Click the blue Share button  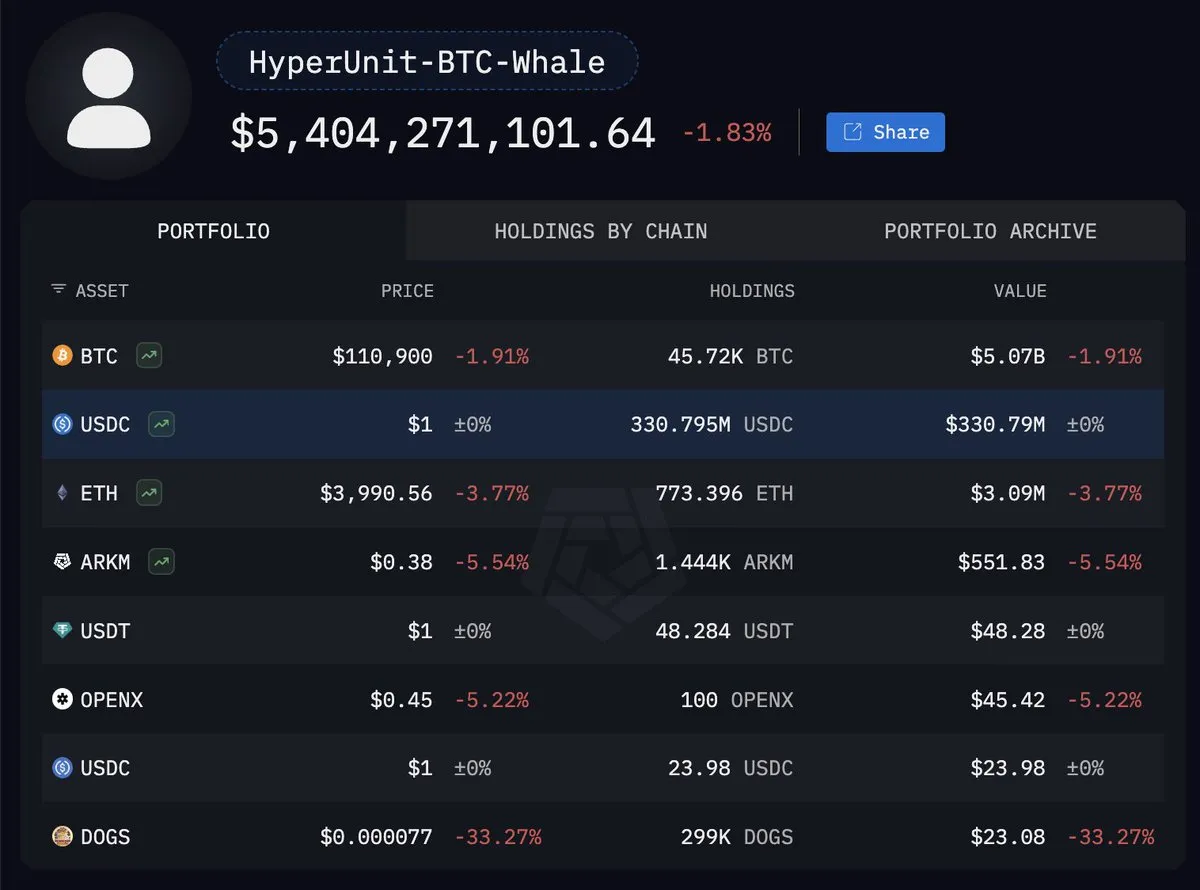click(885, 132)
